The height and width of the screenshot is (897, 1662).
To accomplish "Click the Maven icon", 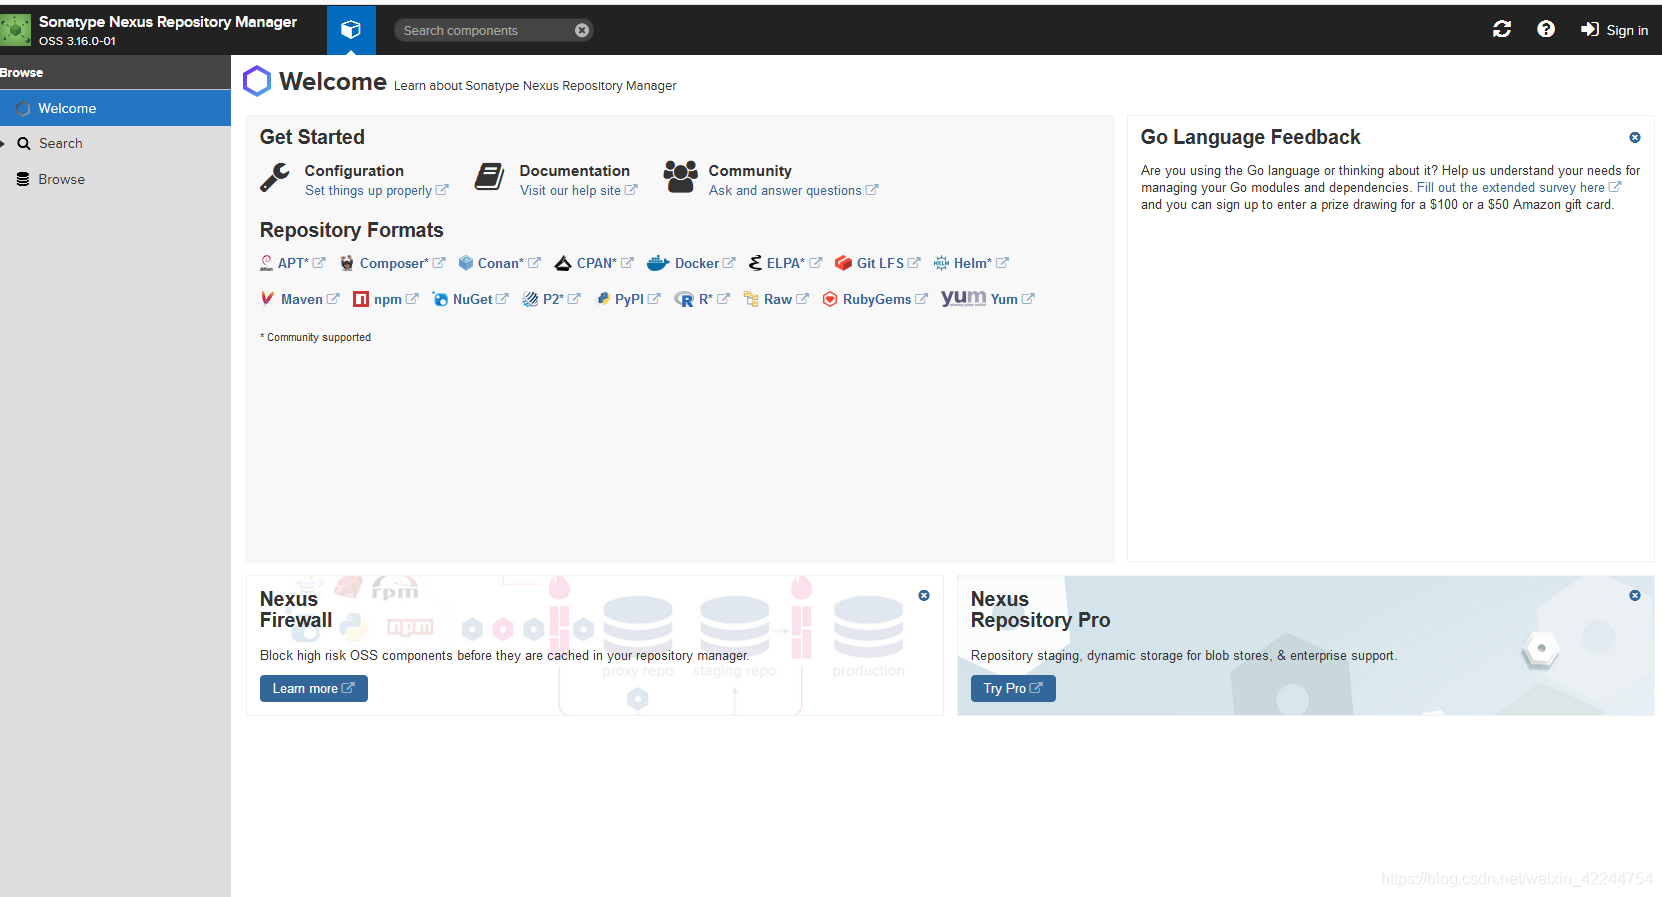I will pyautogui.click(x=268, y=298).
